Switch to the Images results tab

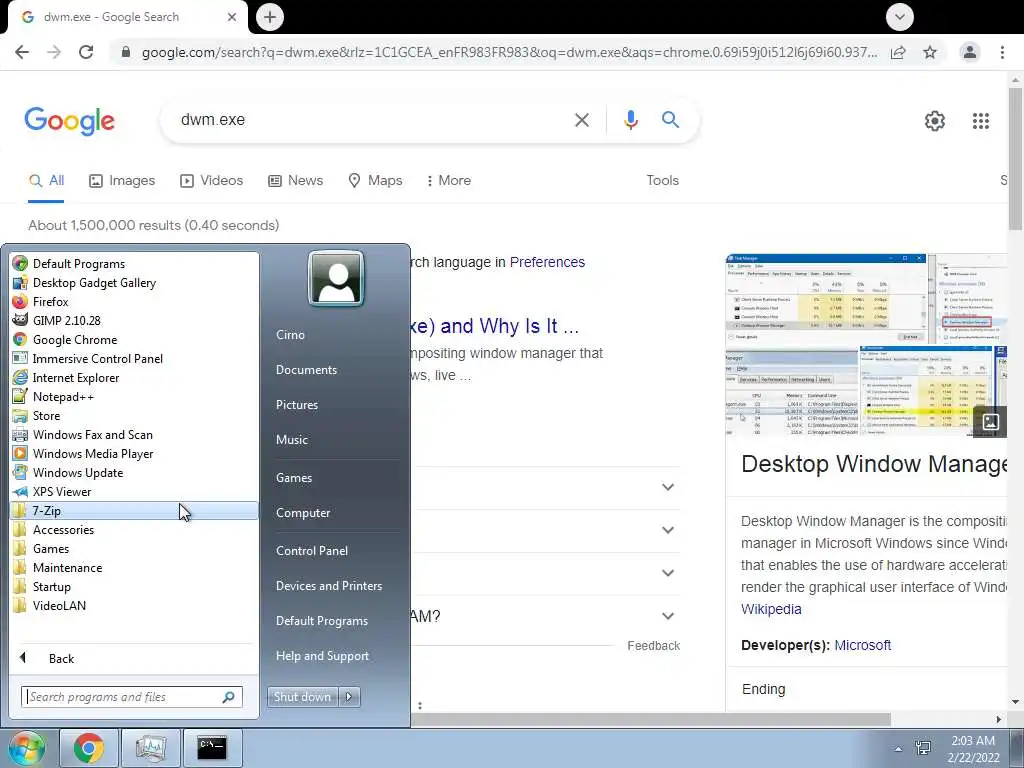click(x=122, y=181)
